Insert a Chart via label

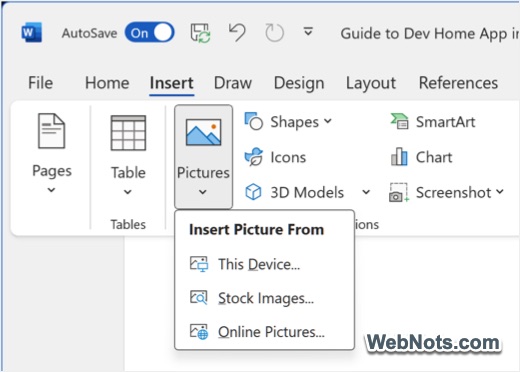point(434,157)
